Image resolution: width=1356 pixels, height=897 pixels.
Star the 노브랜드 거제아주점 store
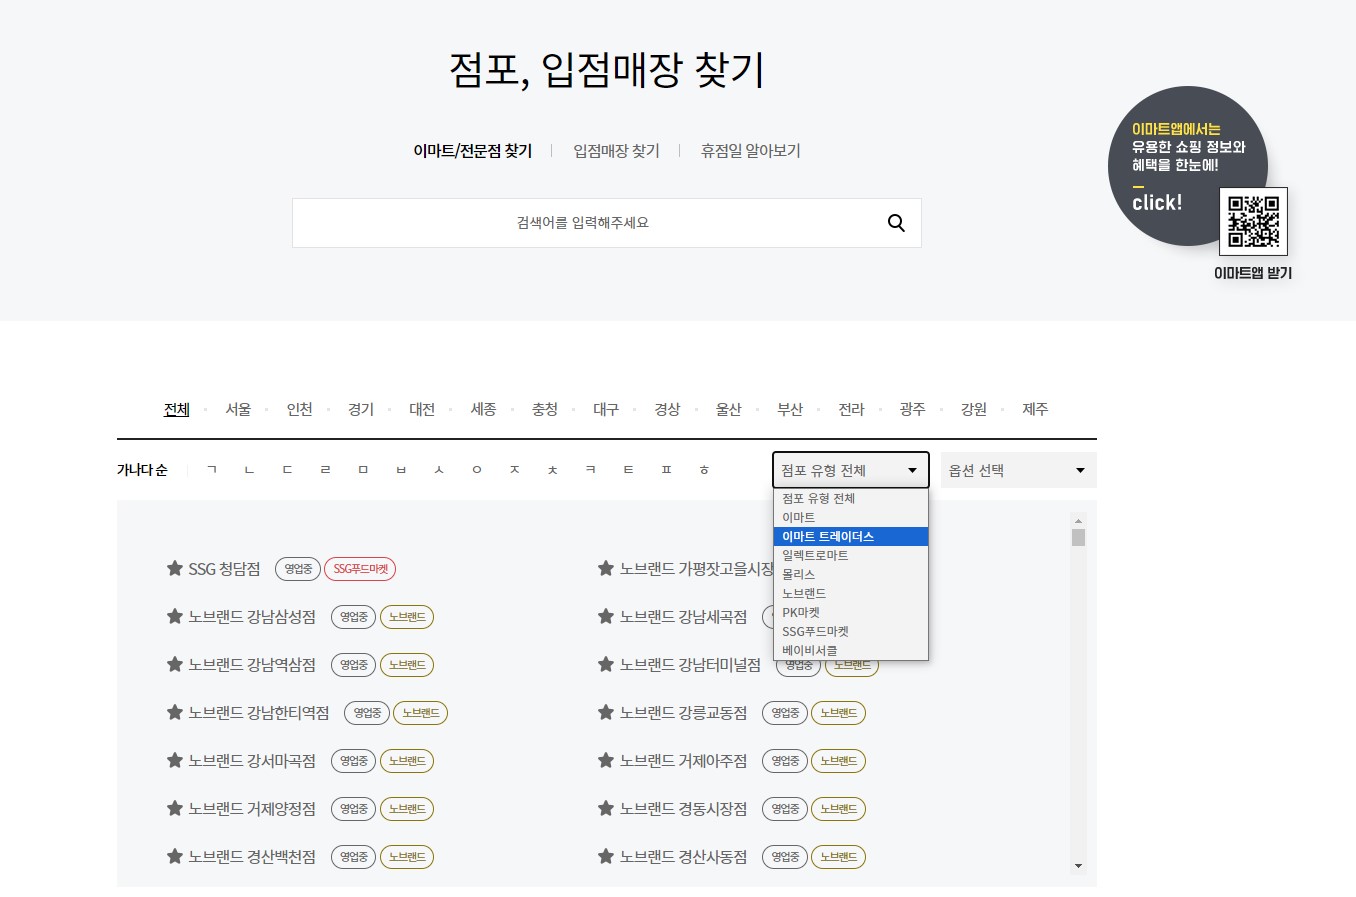point(606,761)
